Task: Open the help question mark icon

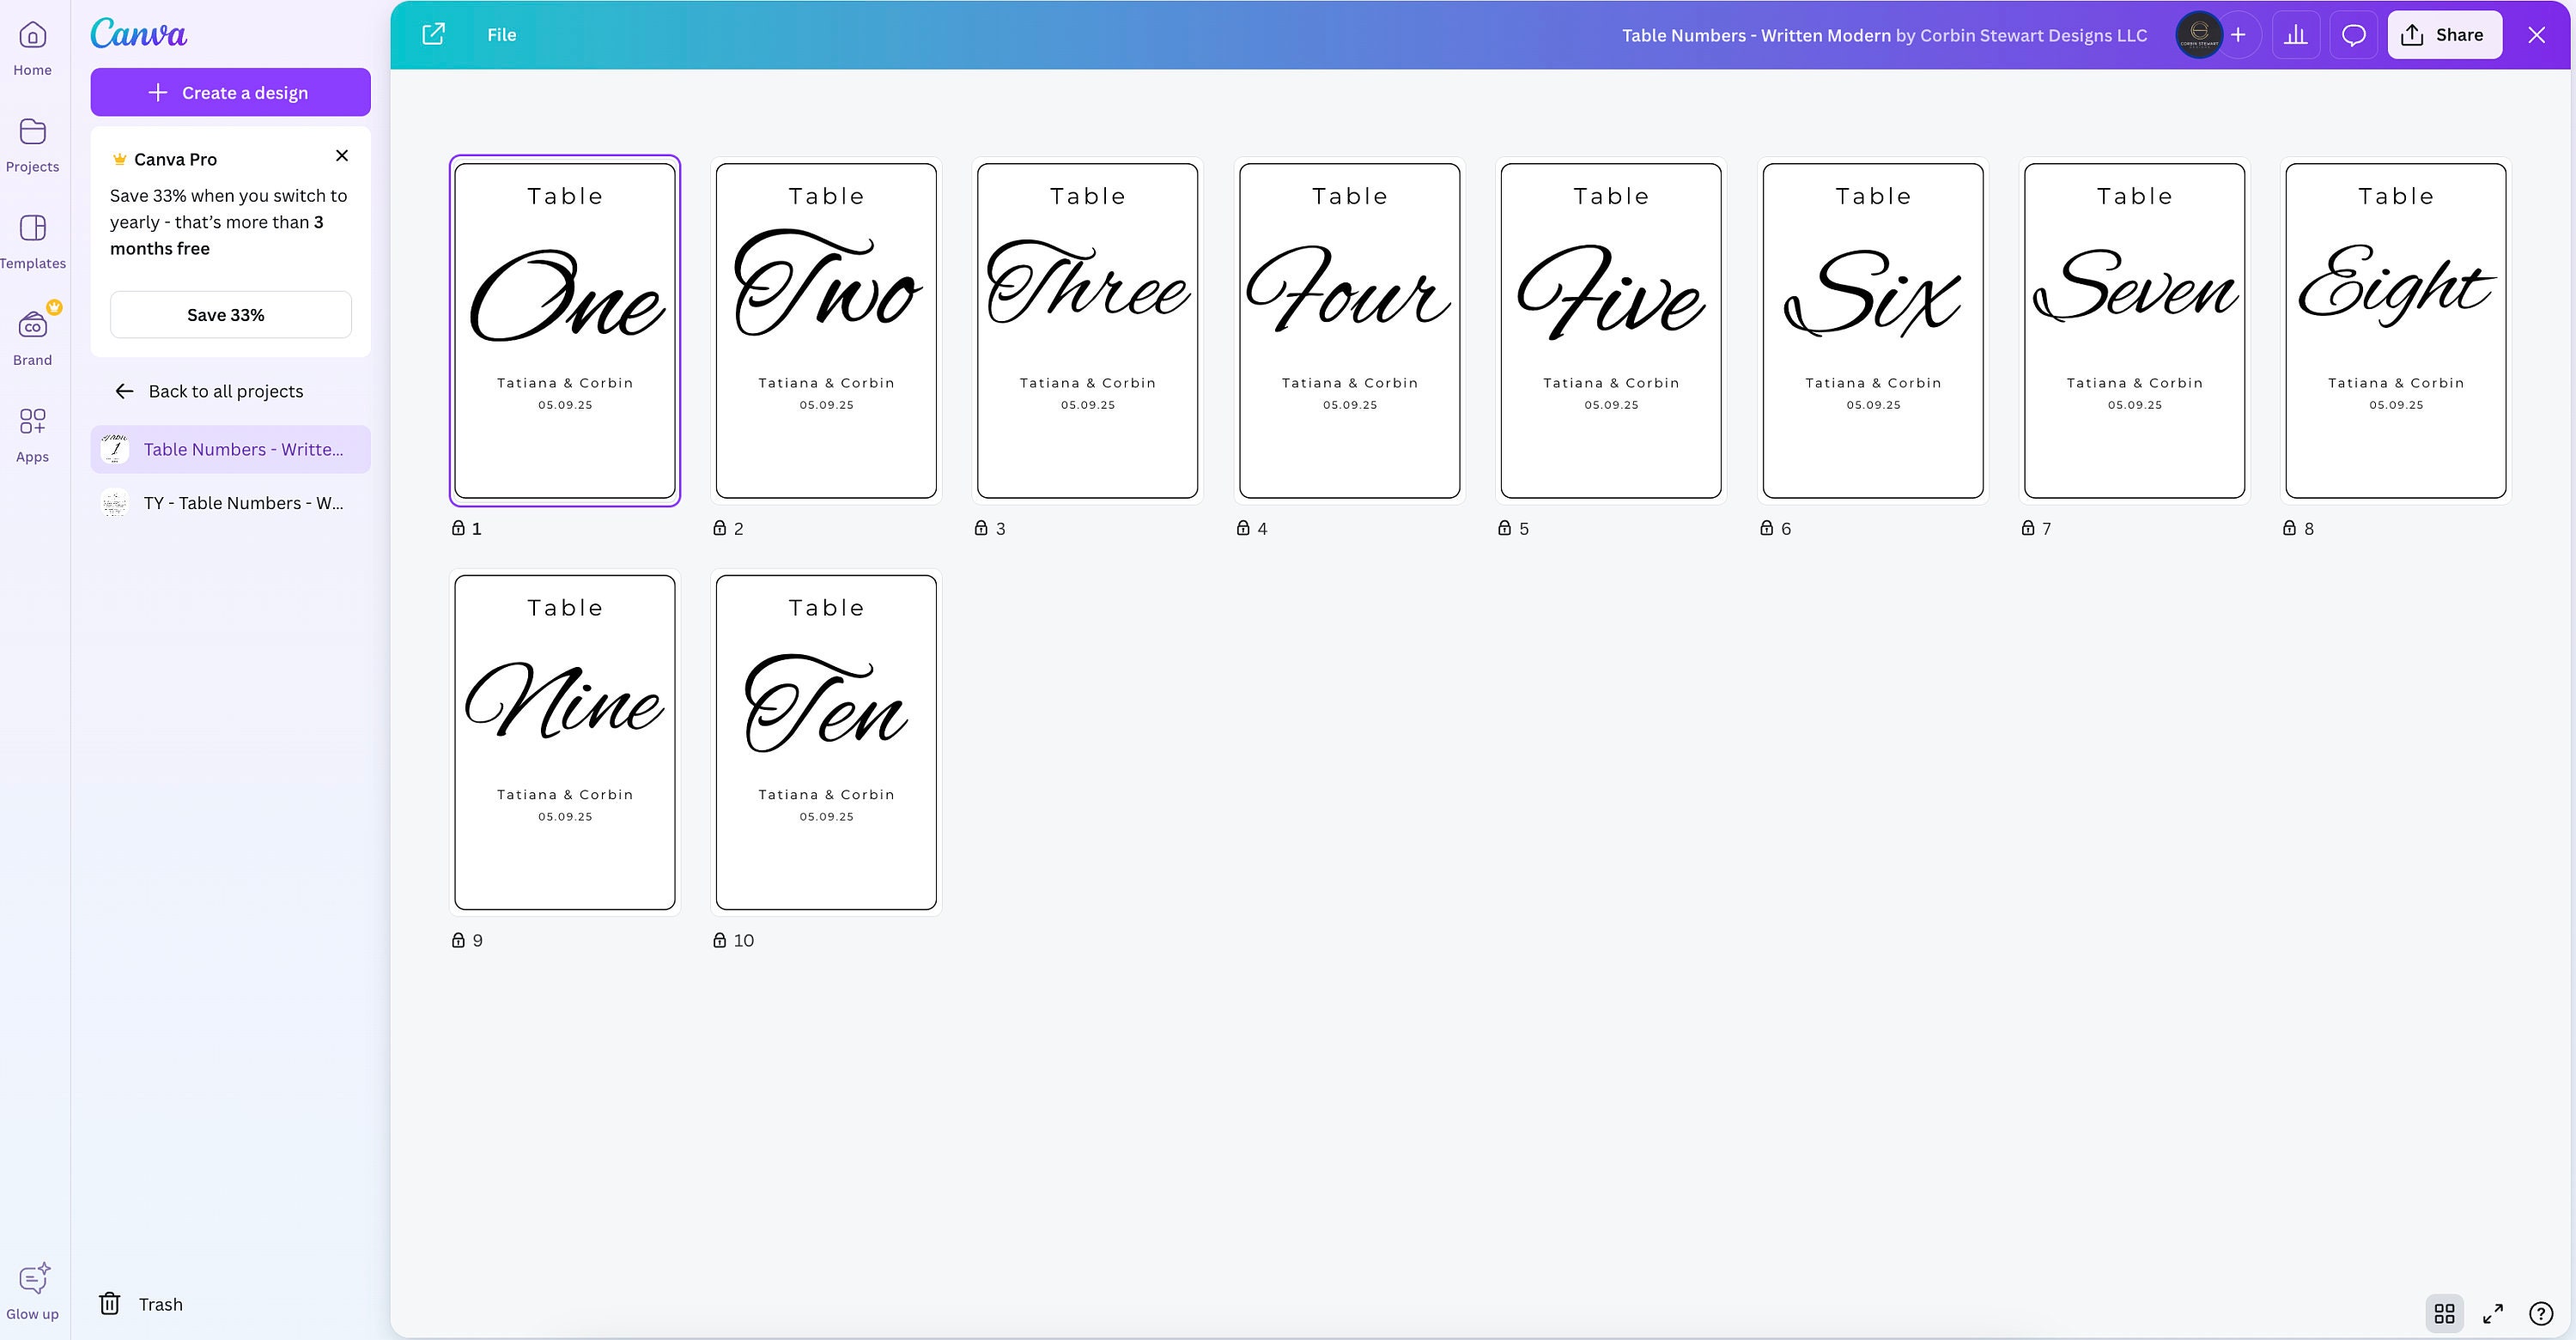Action: (x=2541, y=1313)
